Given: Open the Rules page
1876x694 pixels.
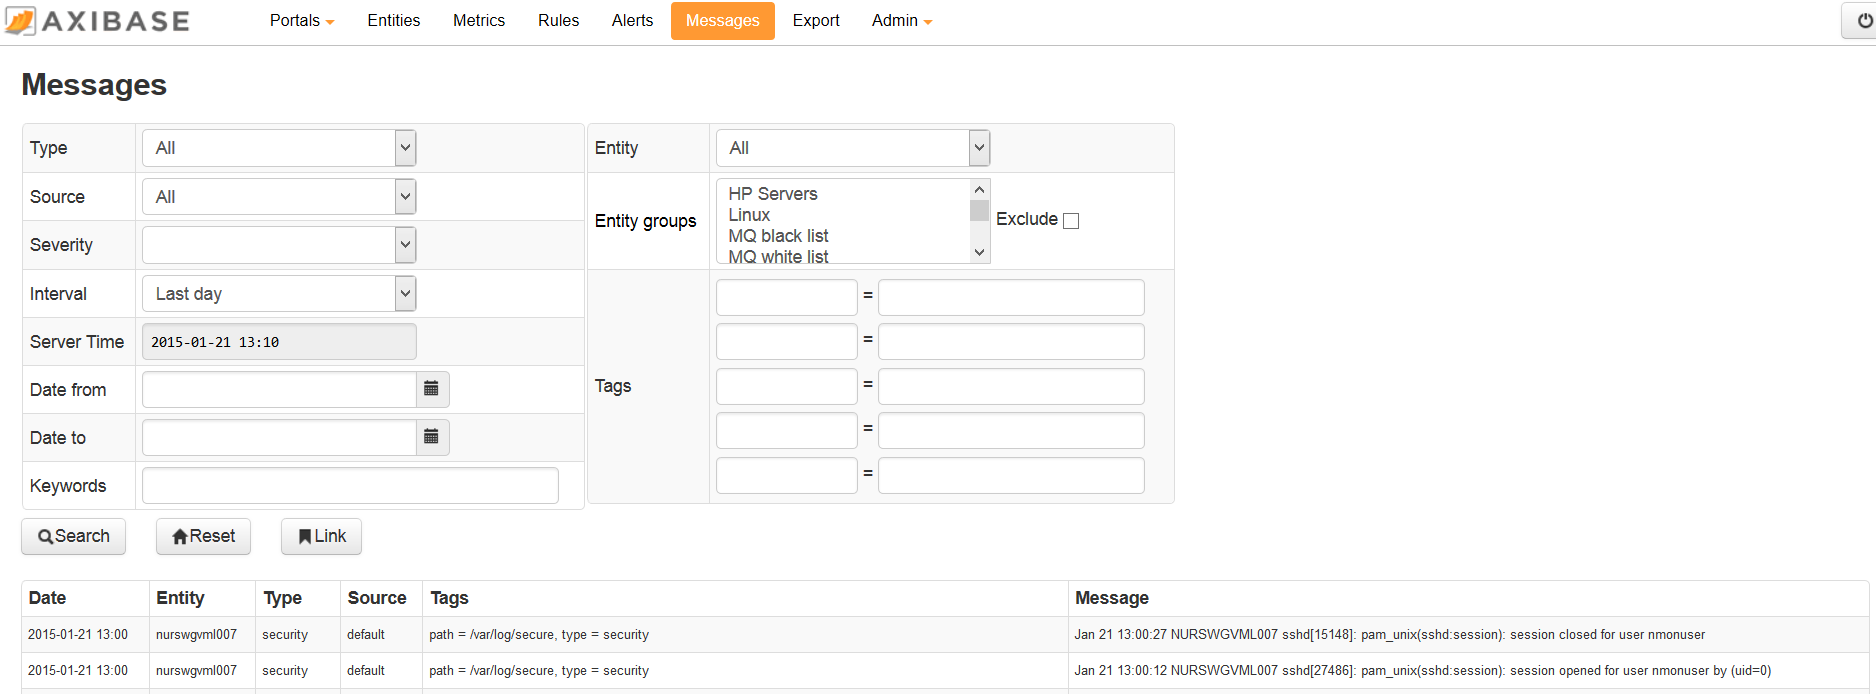Looking at the screenshot, I should pyautogui.click(x=559, y=20).
